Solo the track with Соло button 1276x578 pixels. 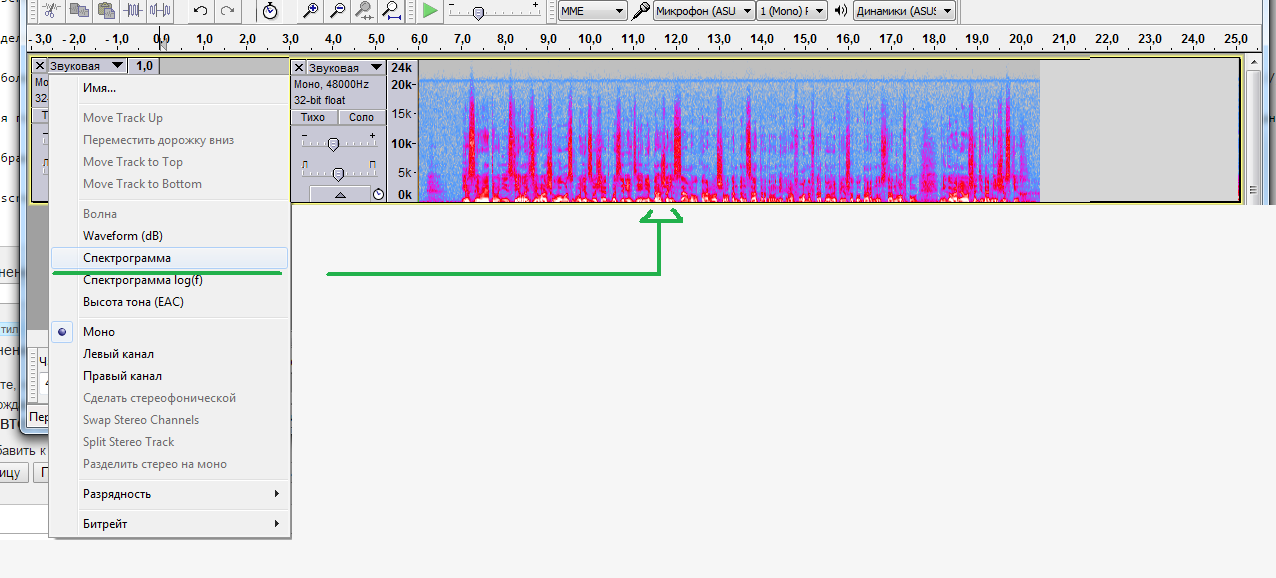361,117
